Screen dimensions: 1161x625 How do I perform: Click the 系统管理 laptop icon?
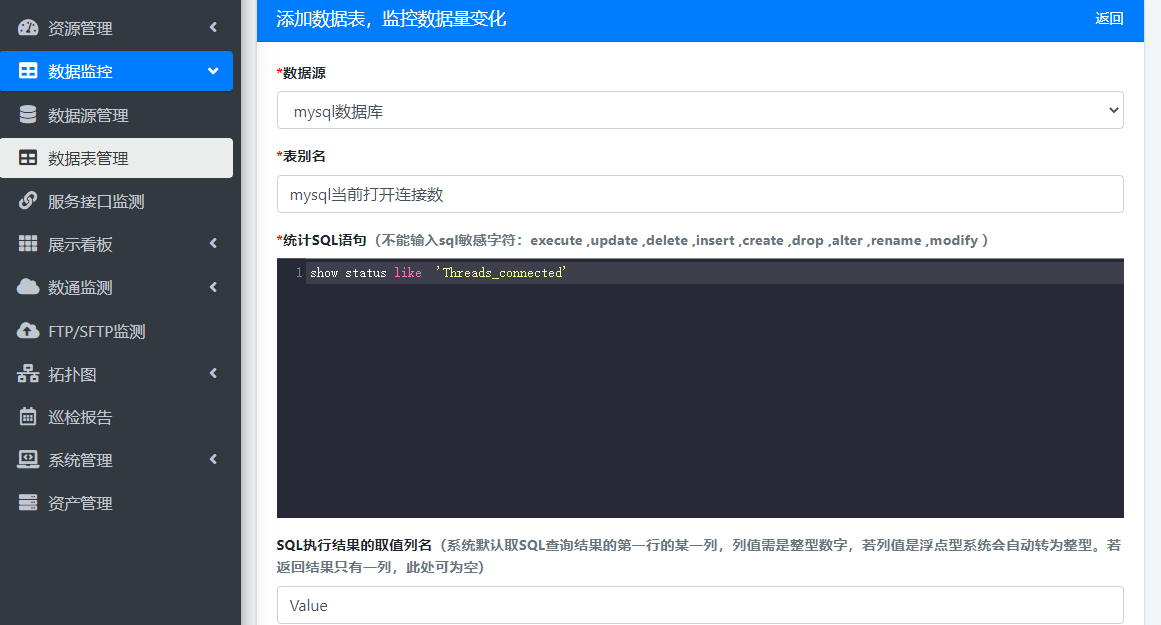click(x=28, y=459)
